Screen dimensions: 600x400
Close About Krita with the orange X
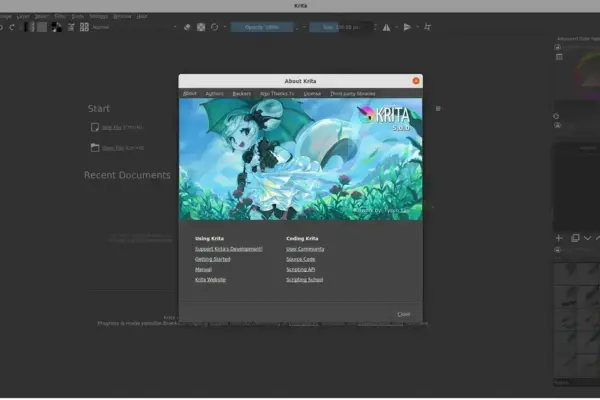[x=416, y=81]
